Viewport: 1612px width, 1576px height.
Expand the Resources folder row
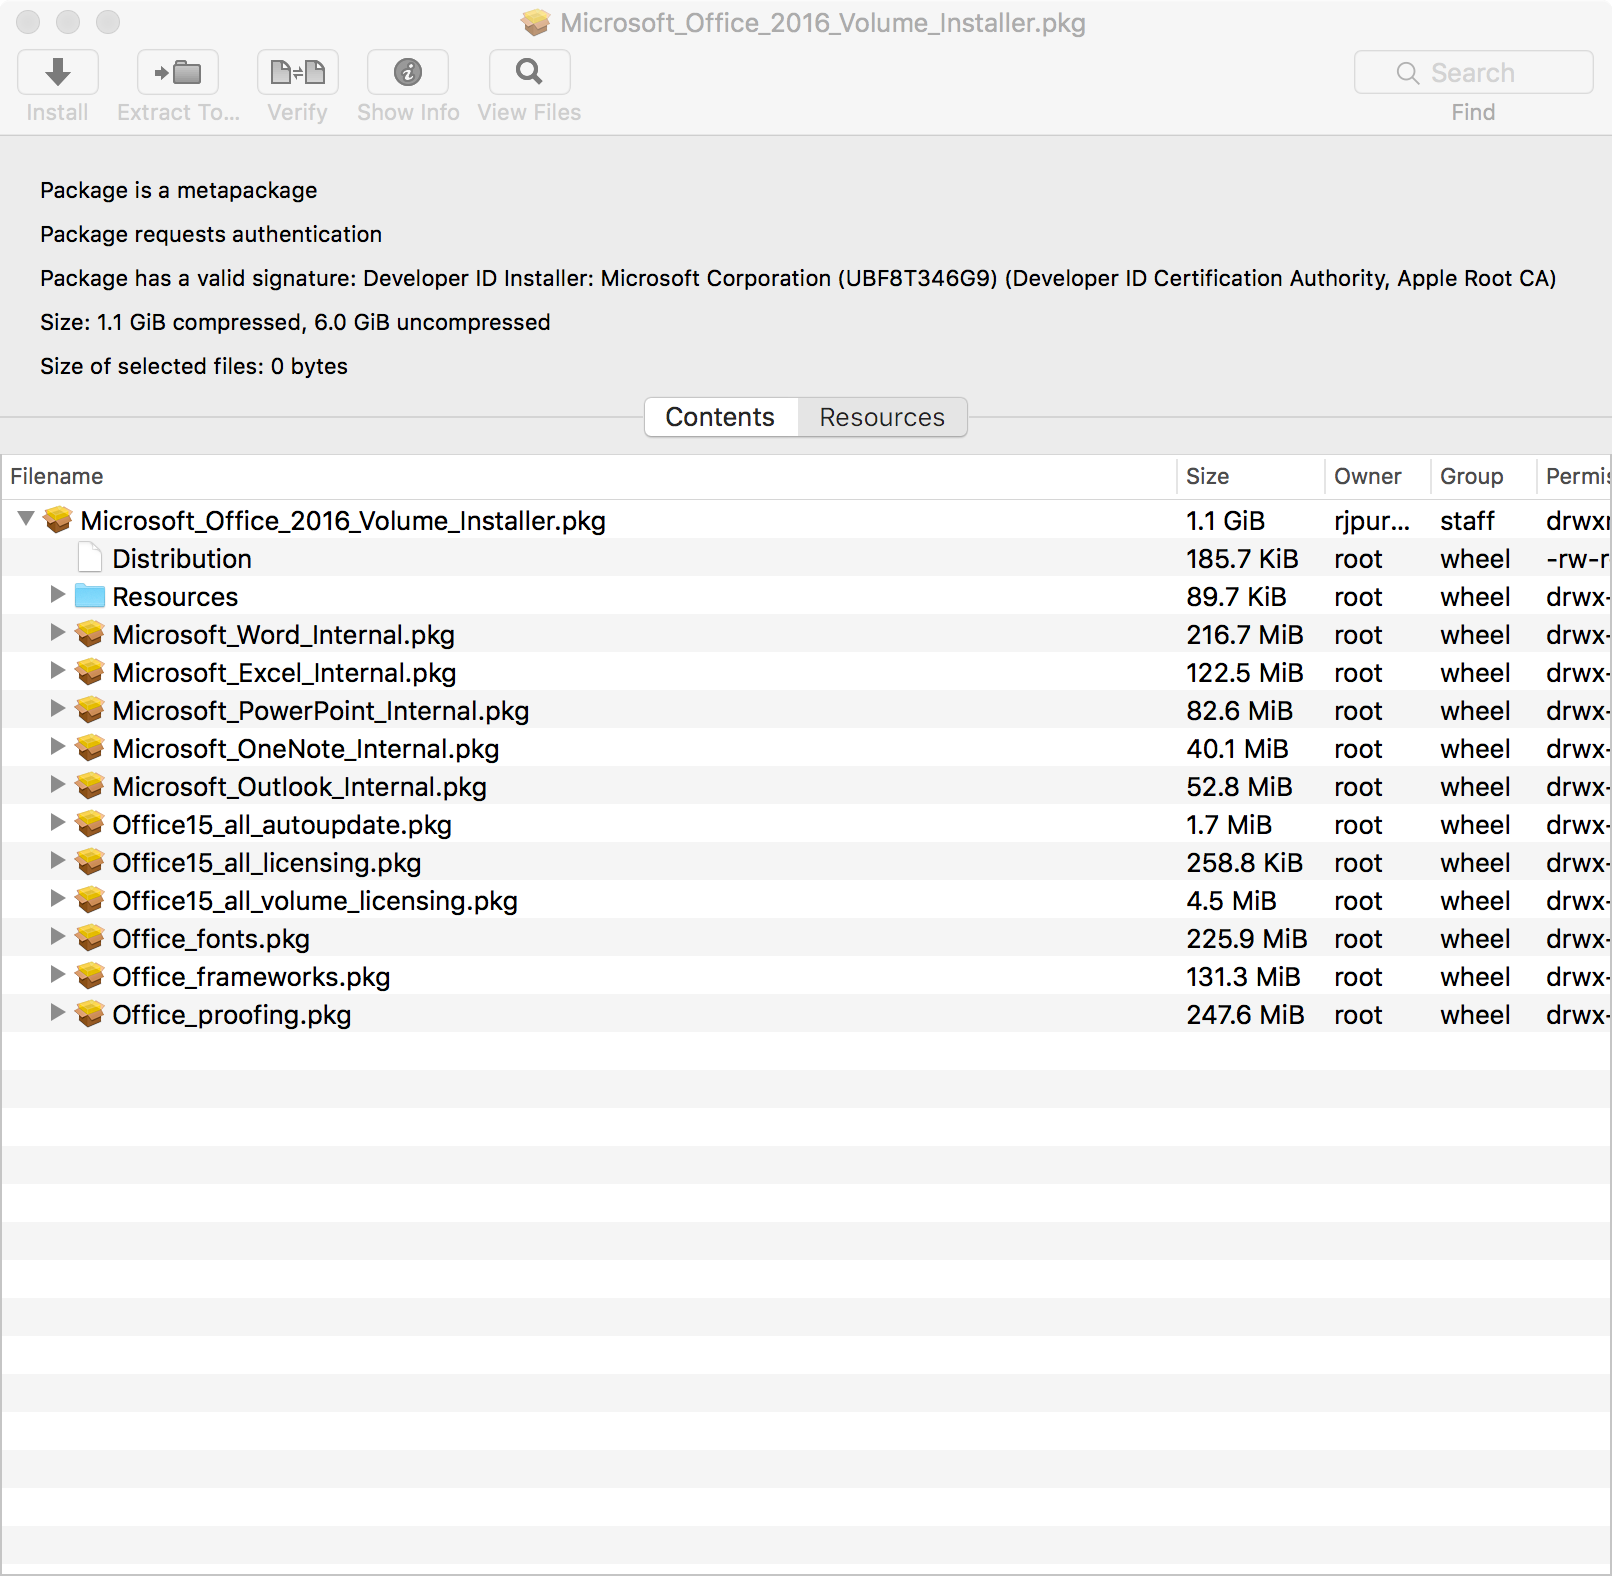[58, 595]
